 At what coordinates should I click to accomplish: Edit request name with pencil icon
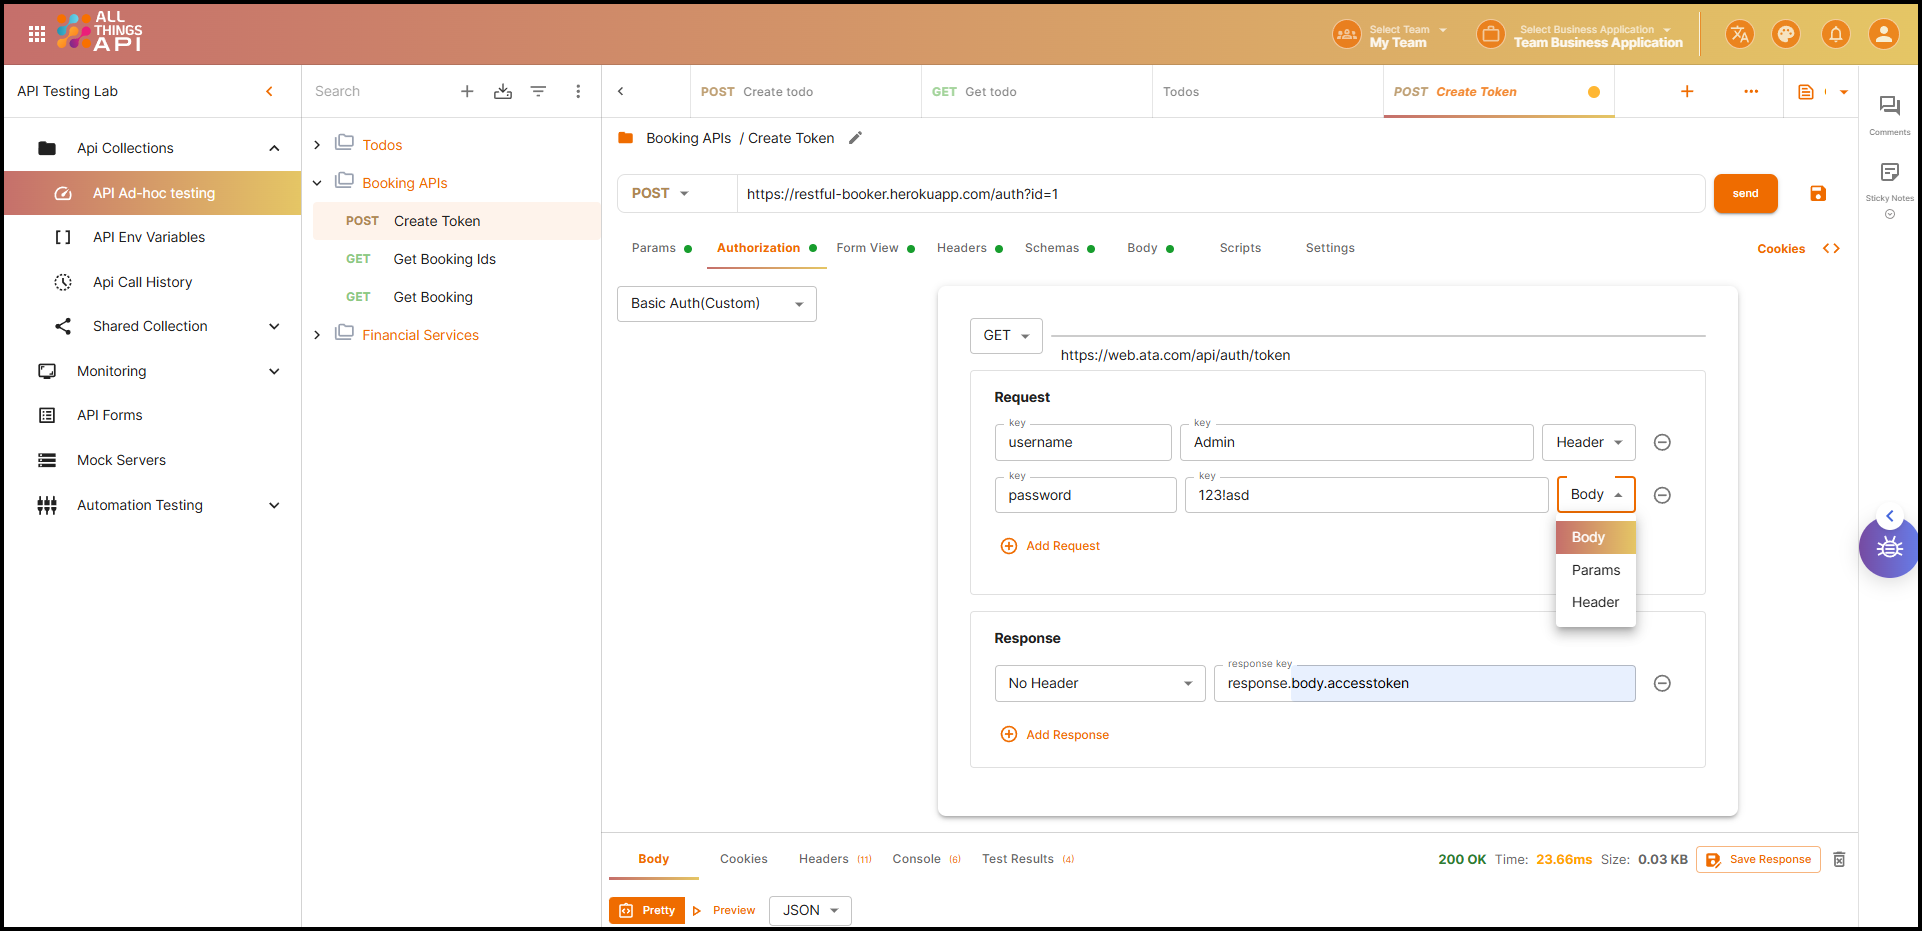click(x=855, y=139)
